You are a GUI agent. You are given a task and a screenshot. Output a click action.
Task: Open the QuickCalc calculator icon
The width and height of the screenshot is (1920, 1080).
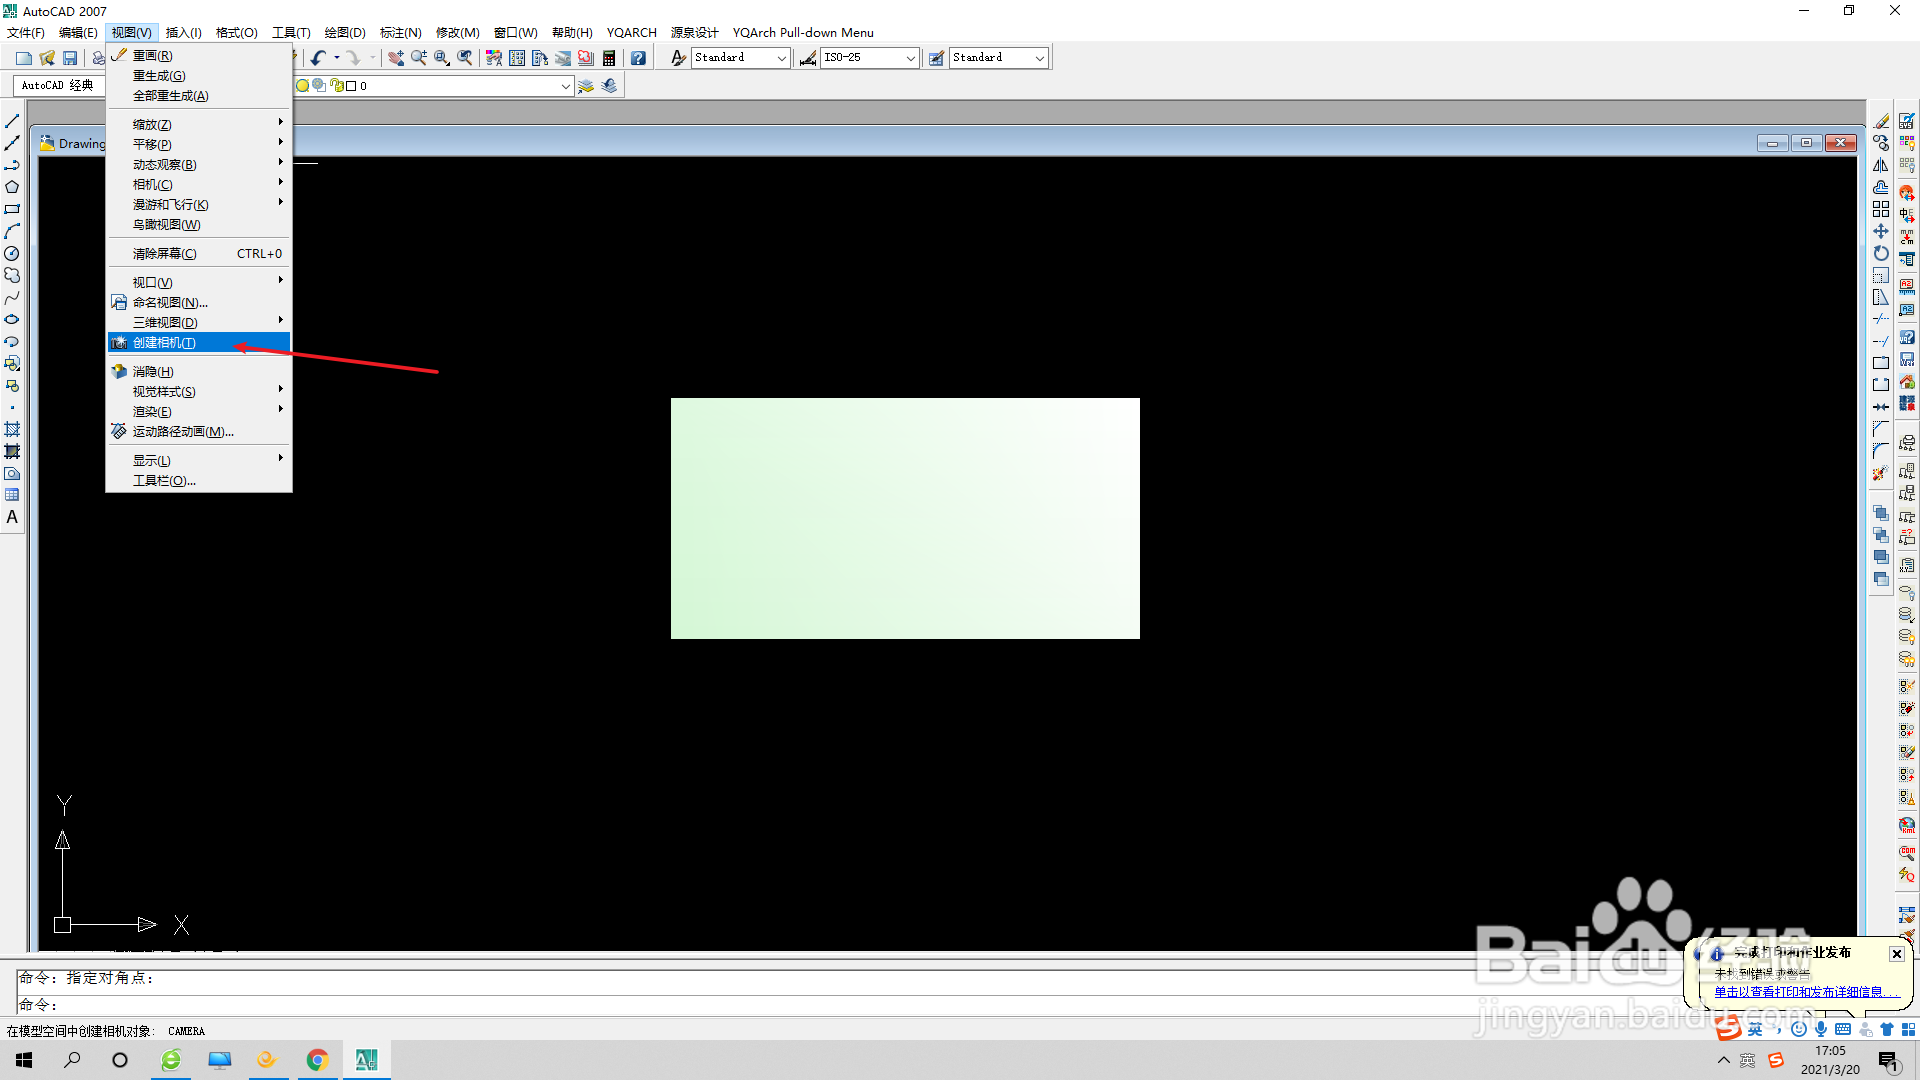pyautogui.click(x=609, y=58)
